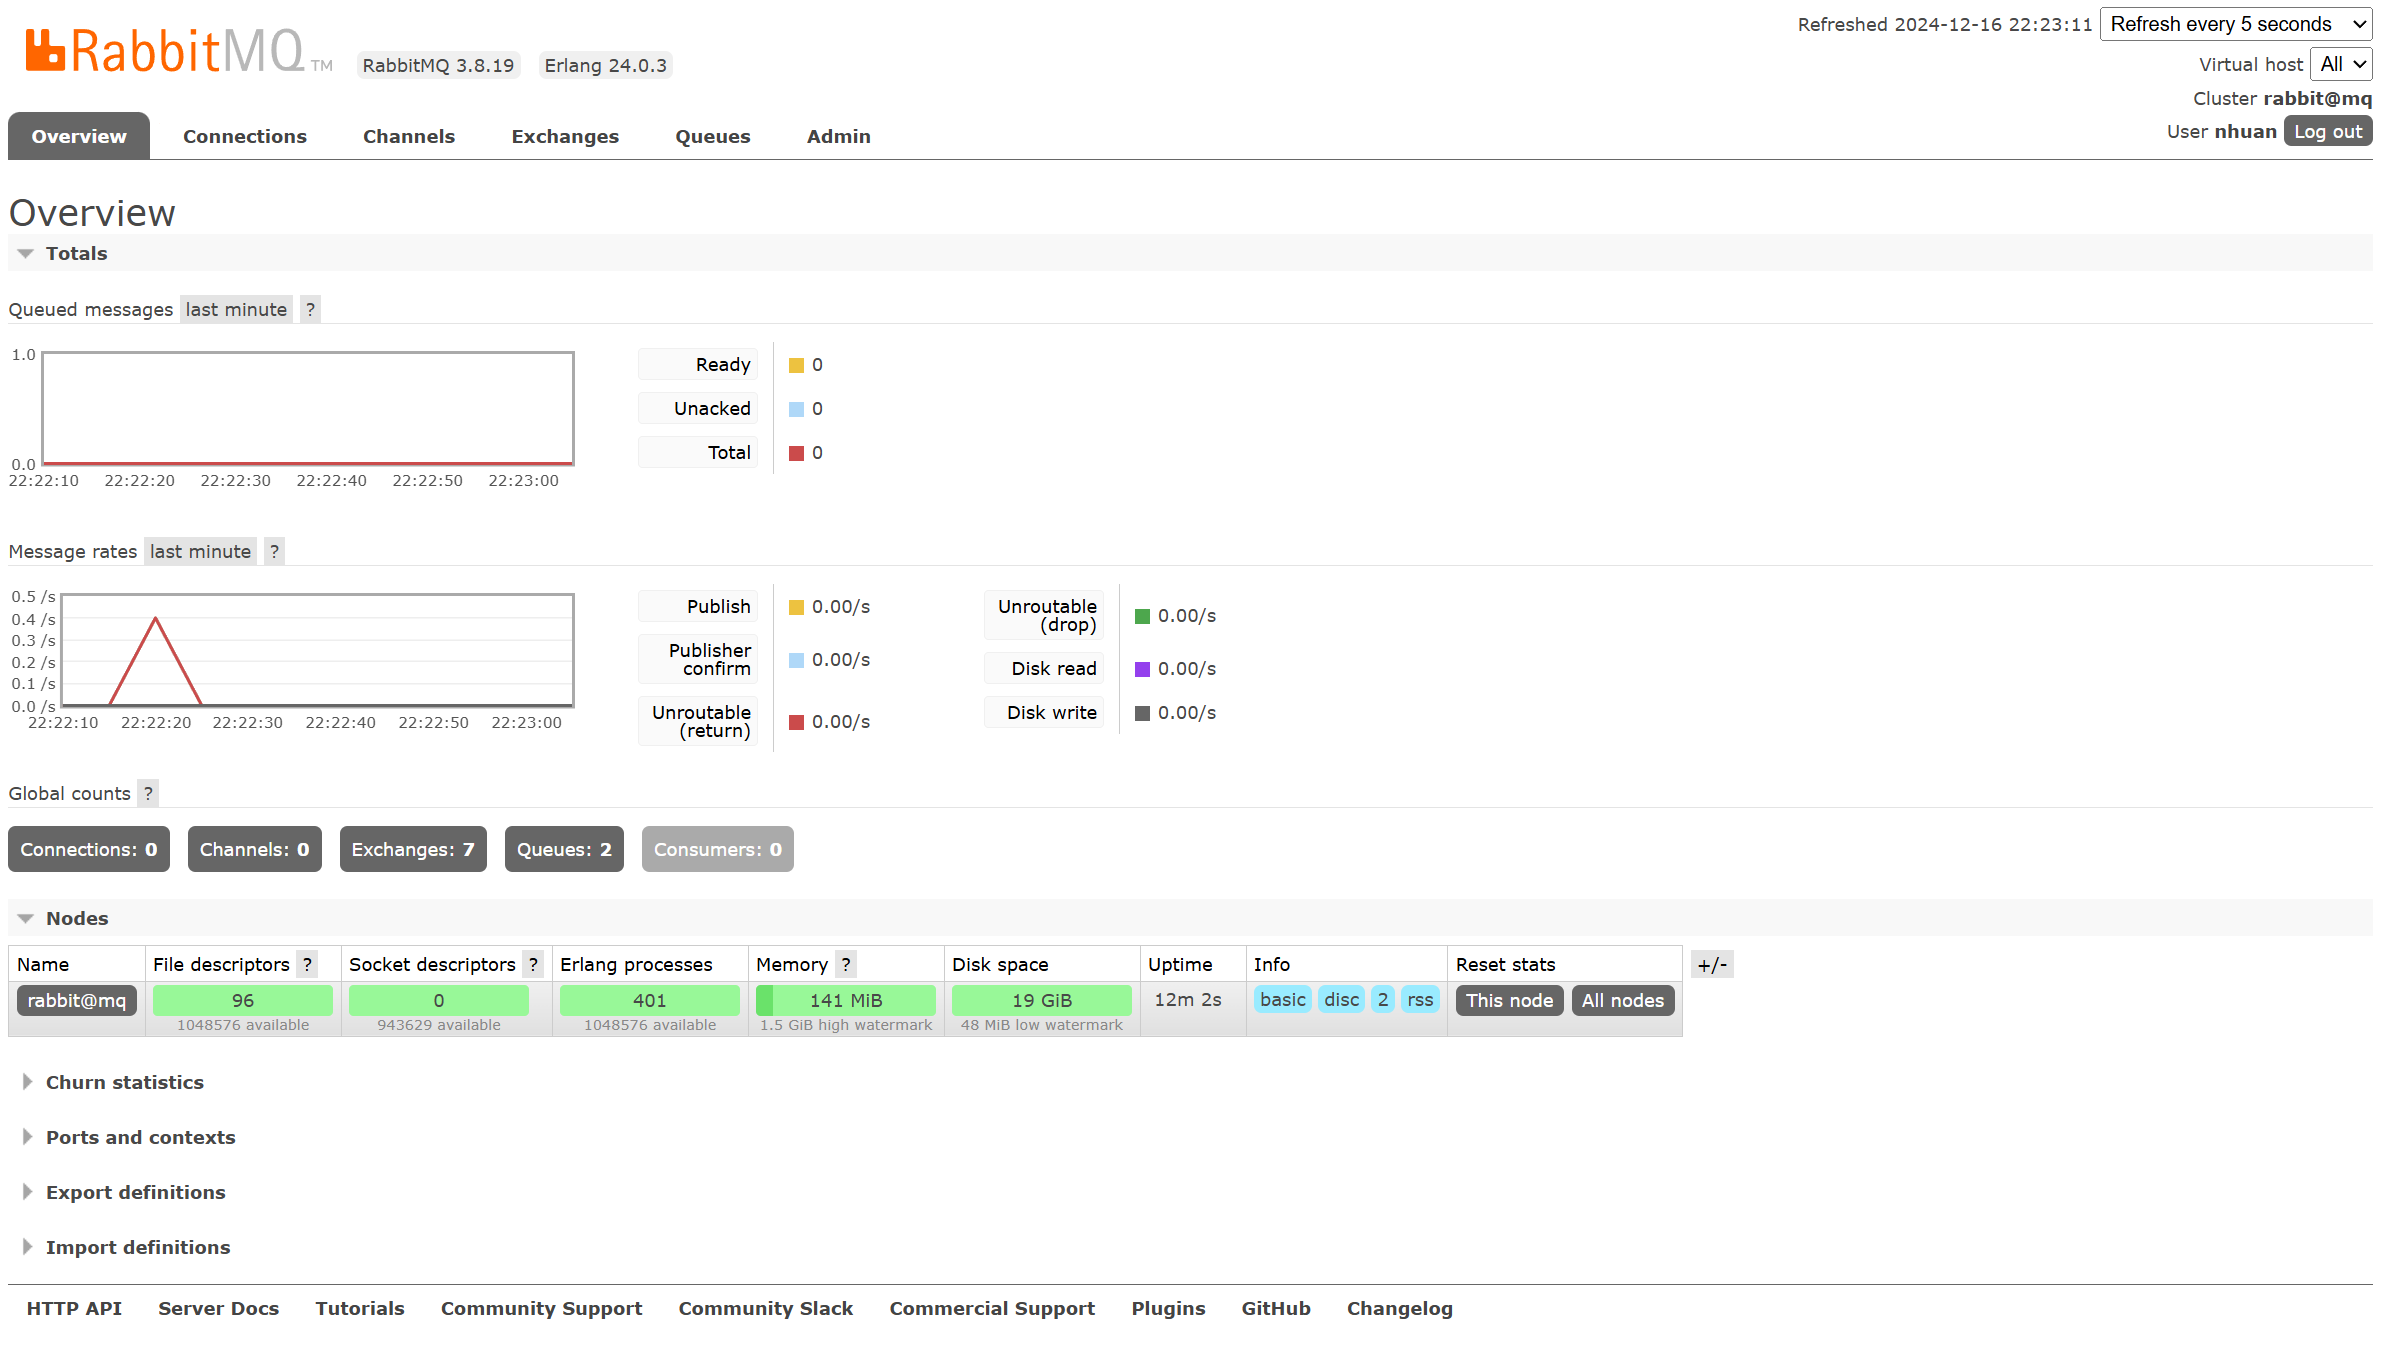Open Community Slack footer link

coord(766,1309)
